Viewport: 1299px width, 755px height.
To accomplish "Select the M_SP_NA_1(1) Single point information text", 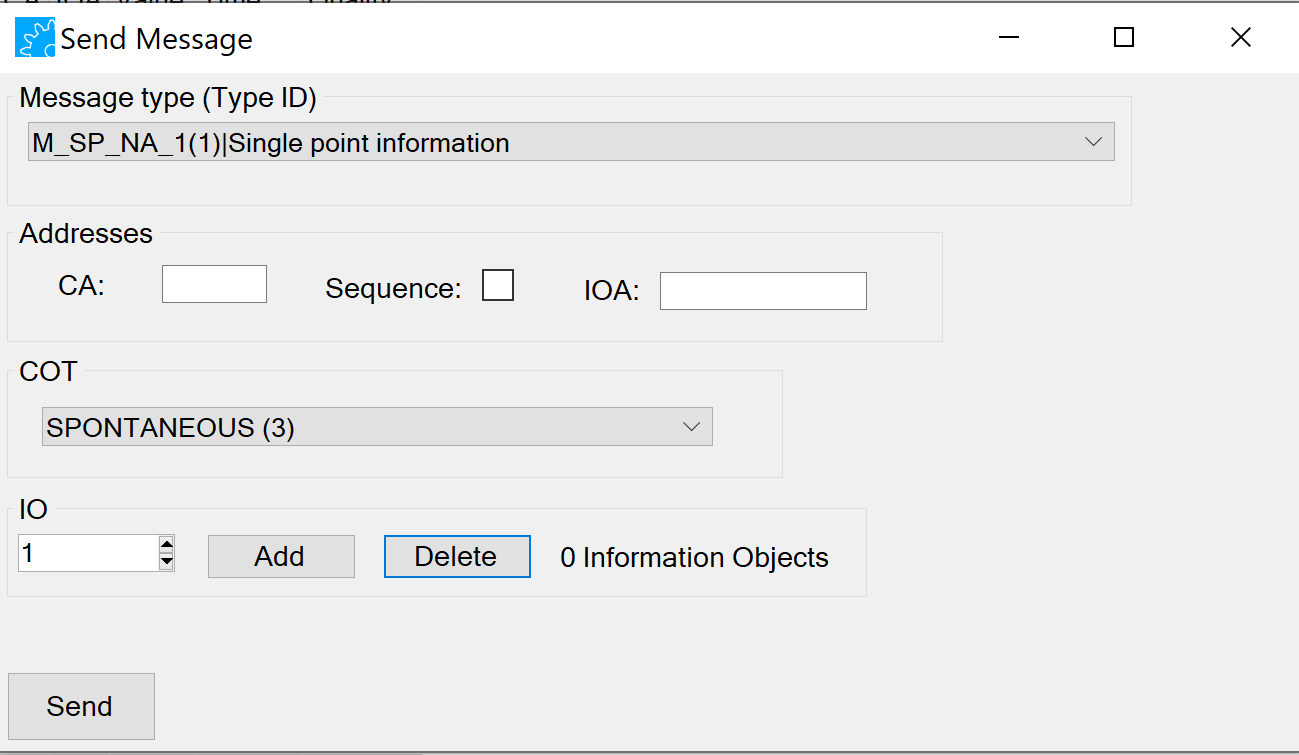I will (271, 143).
